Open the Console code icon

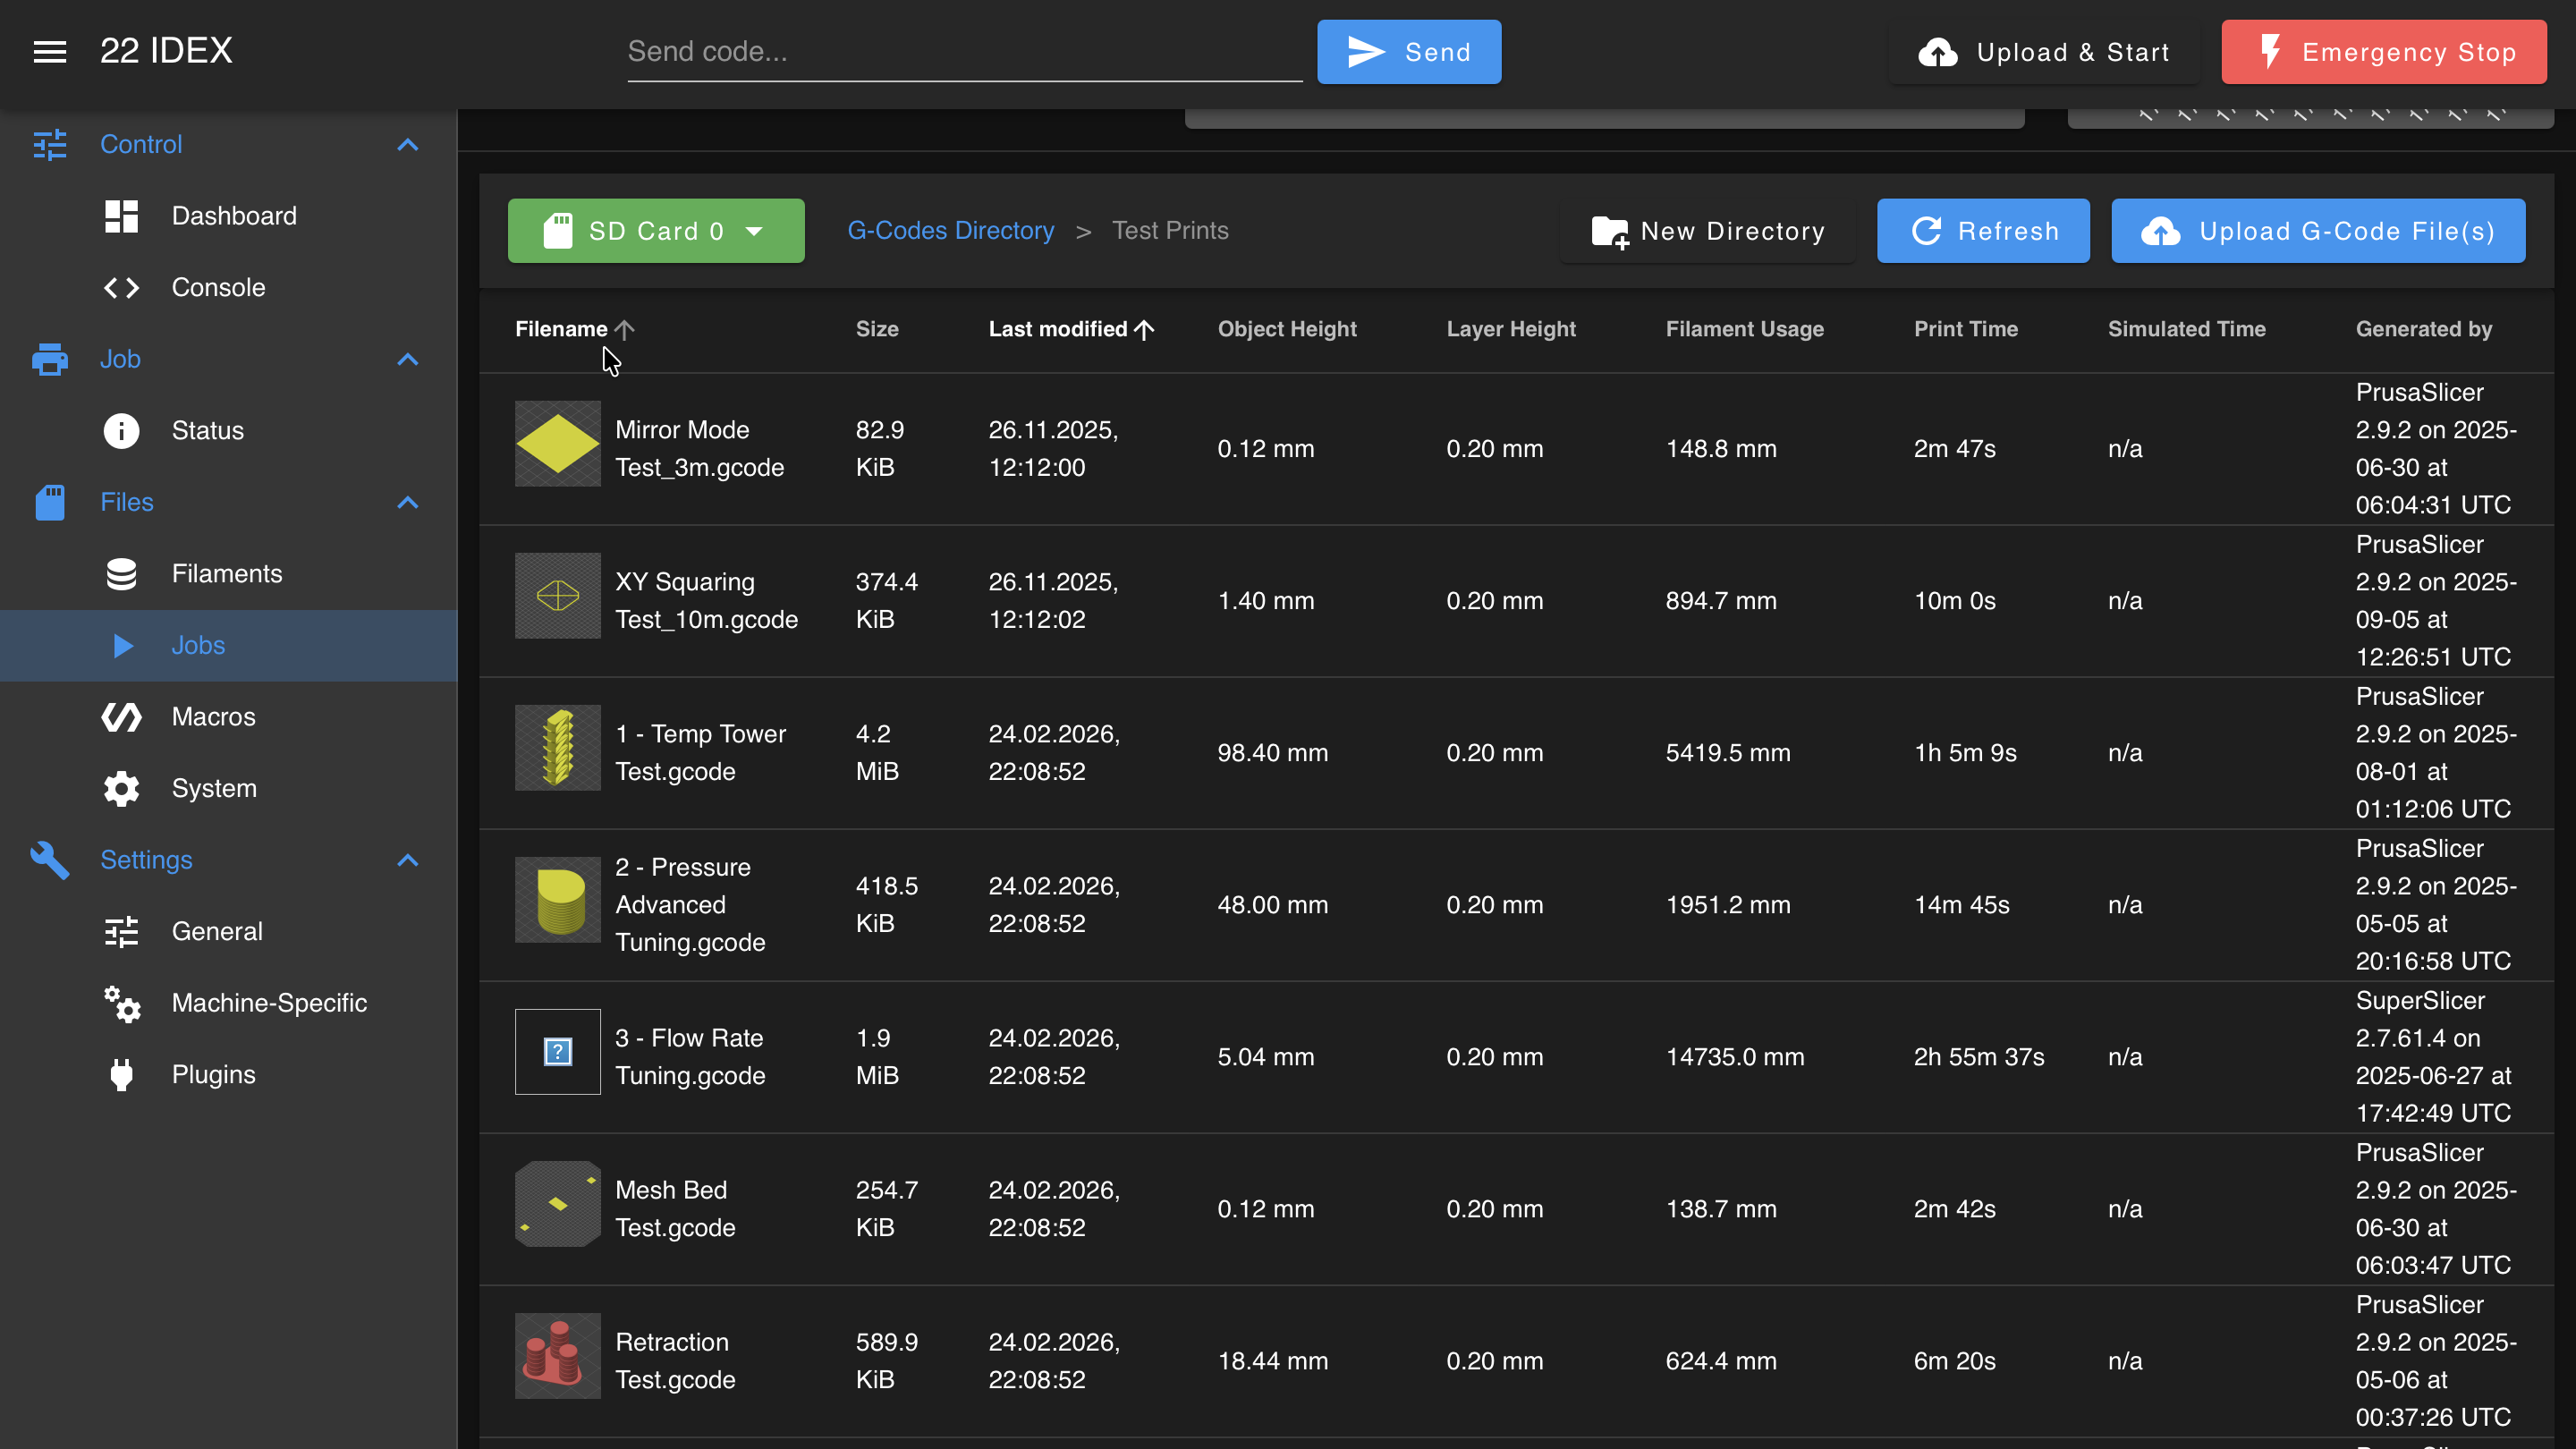[x=121, y=288]
